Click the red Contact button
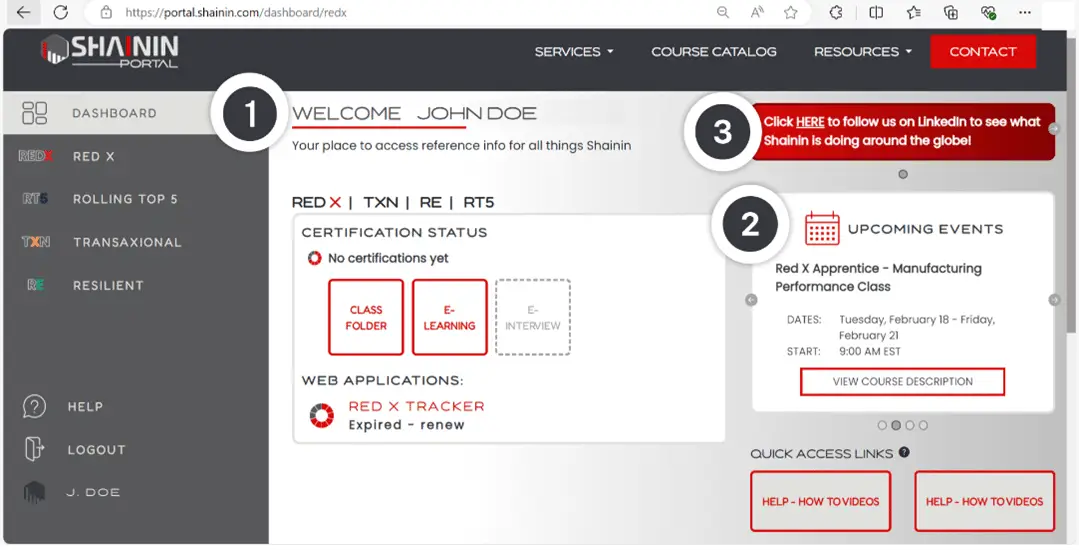 point(983,52)
